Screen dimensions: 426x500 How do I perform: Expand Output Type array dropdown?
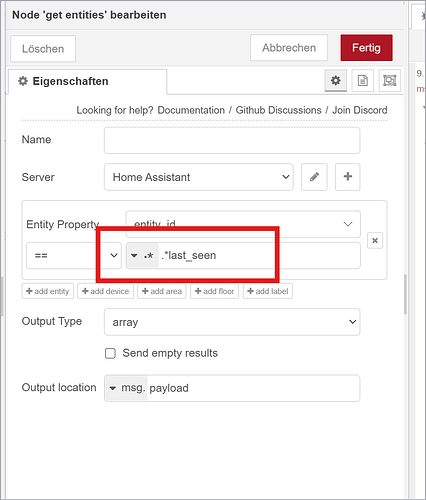(x=232, y=322)
